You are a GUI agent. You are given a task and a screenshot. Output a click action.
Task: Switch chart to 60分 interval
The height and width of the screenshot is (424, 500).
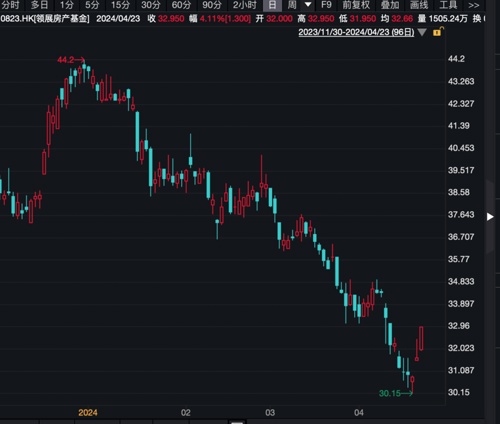181,5
